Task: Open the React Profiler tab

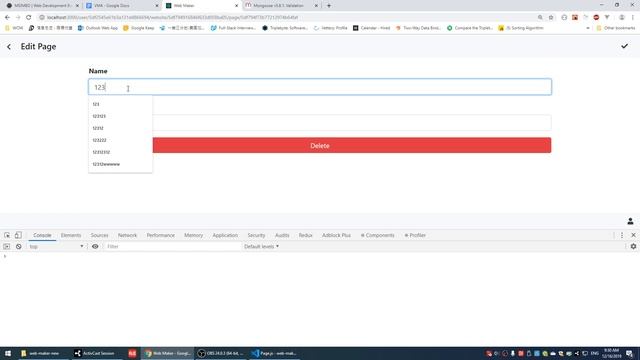Action: click(415, 236)
